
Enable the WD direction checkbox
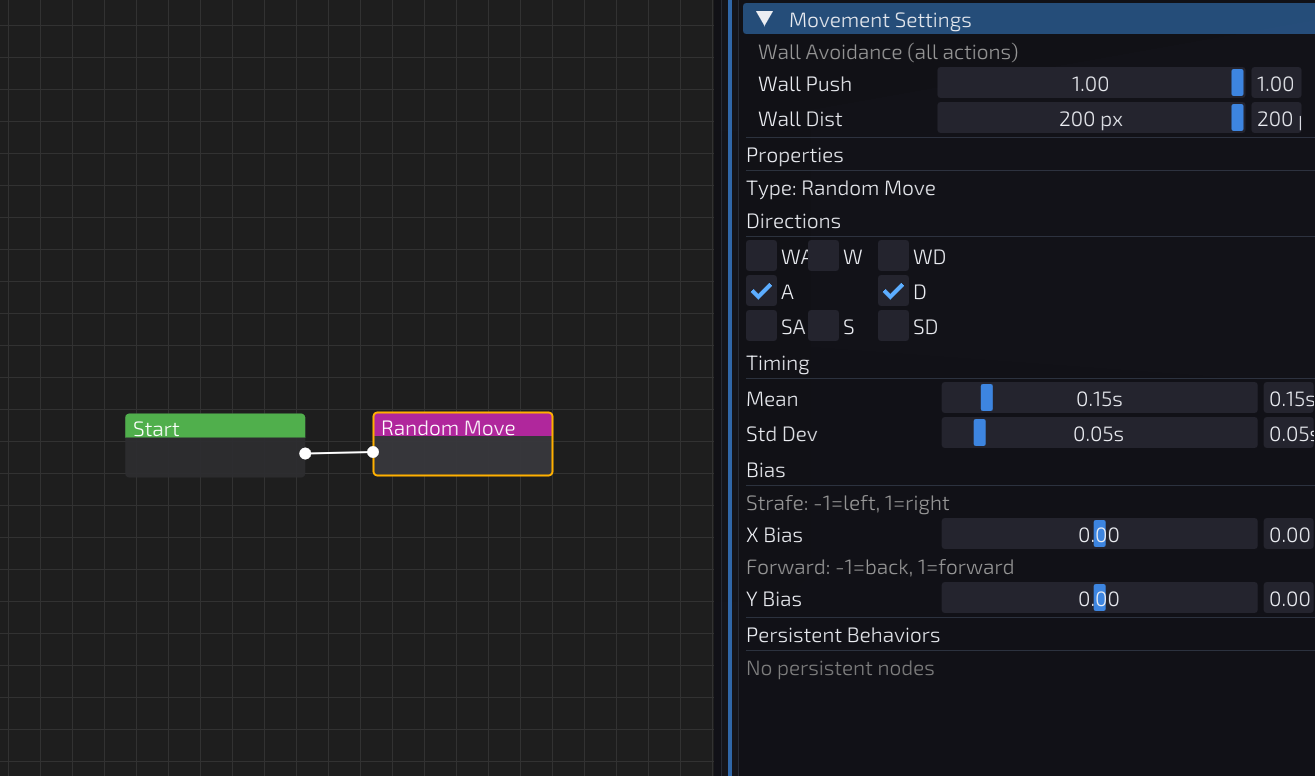[x=894, y=257]
